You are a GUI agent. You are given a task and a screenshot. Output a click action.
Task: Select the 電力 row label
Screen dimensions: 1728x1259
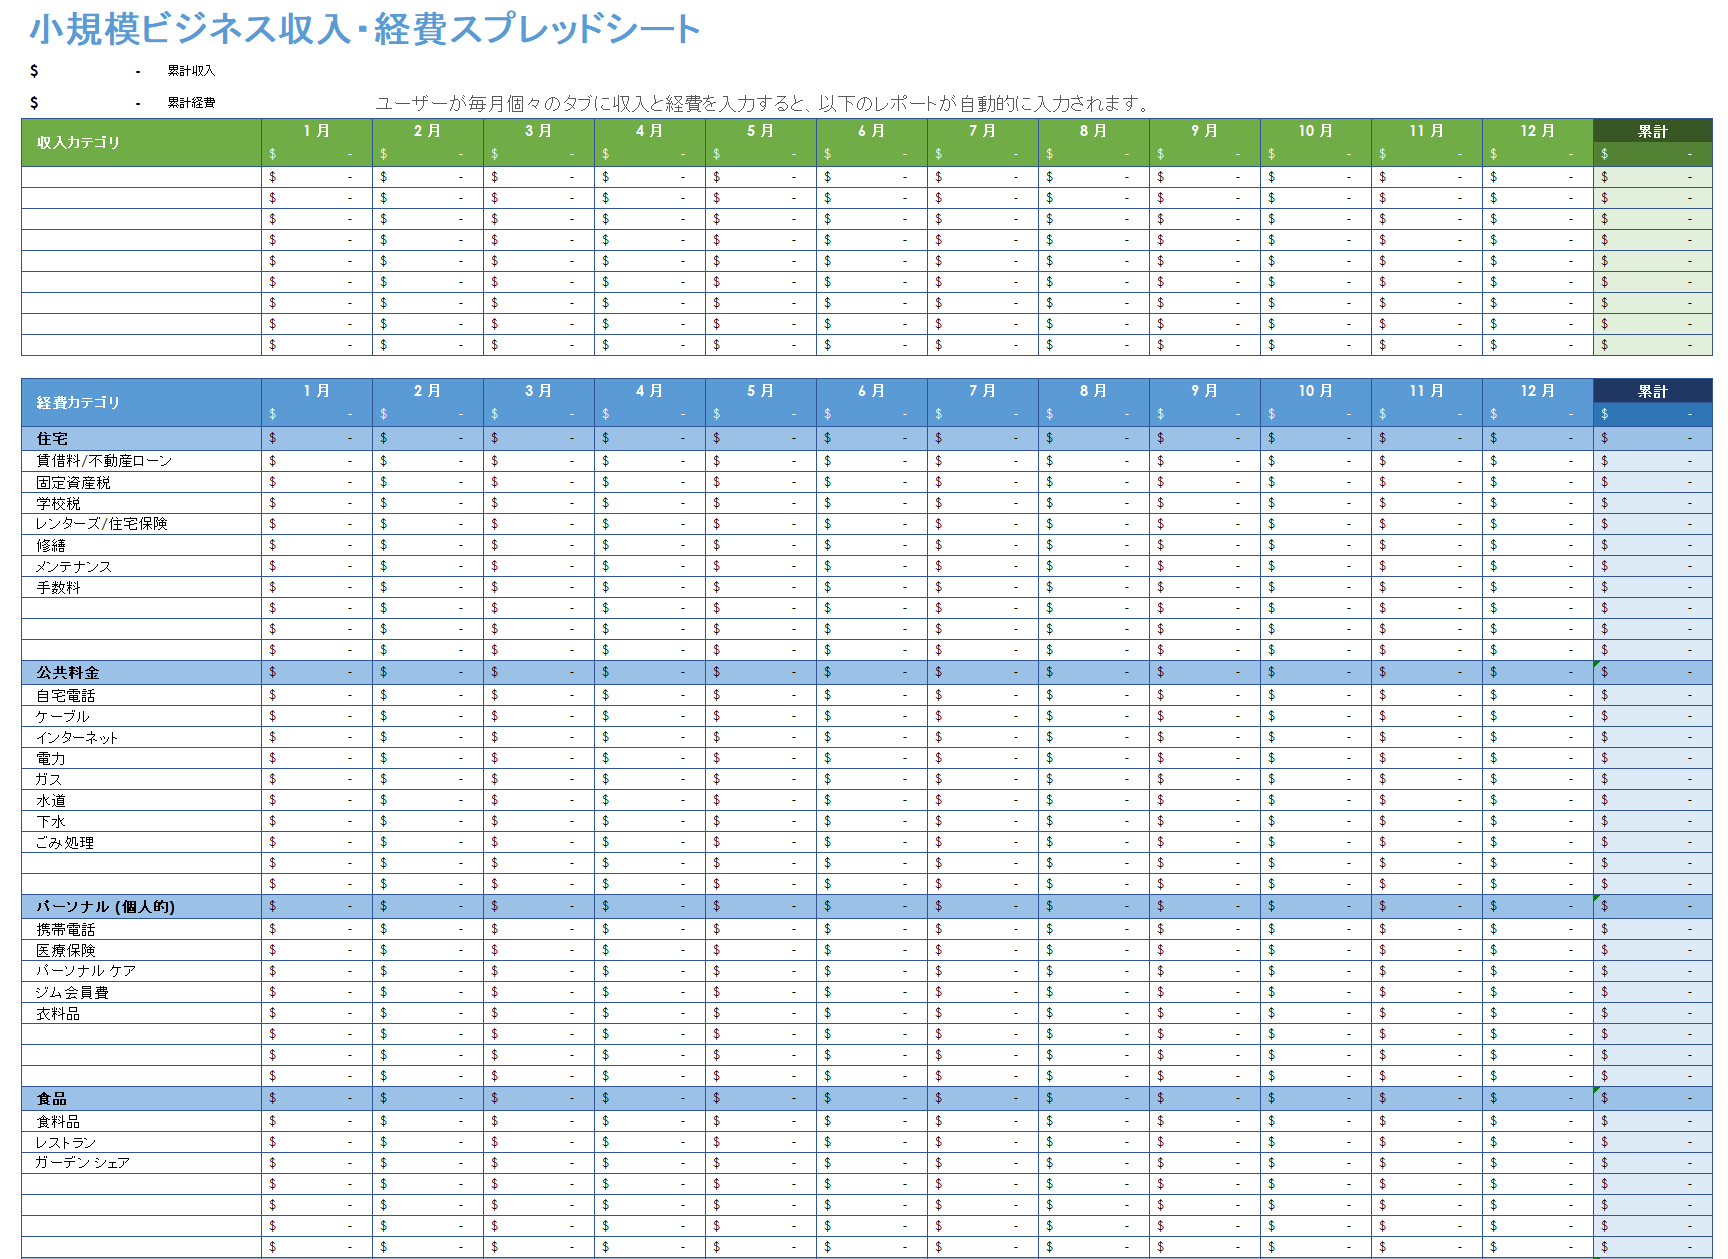[x=51, y=758]
